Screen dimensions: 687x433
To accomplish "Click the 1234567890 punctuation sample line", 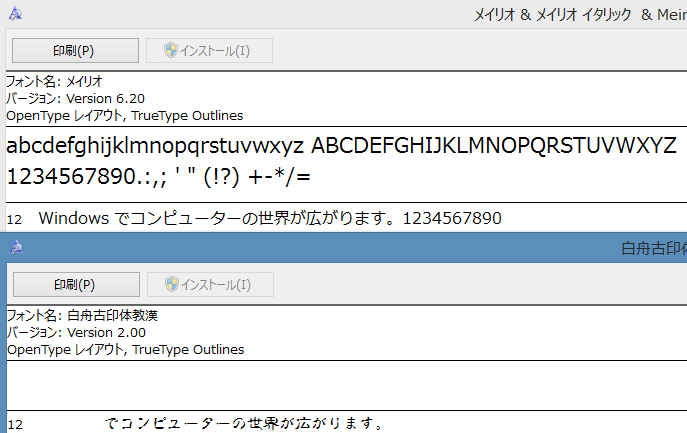I will pos(159,177).
